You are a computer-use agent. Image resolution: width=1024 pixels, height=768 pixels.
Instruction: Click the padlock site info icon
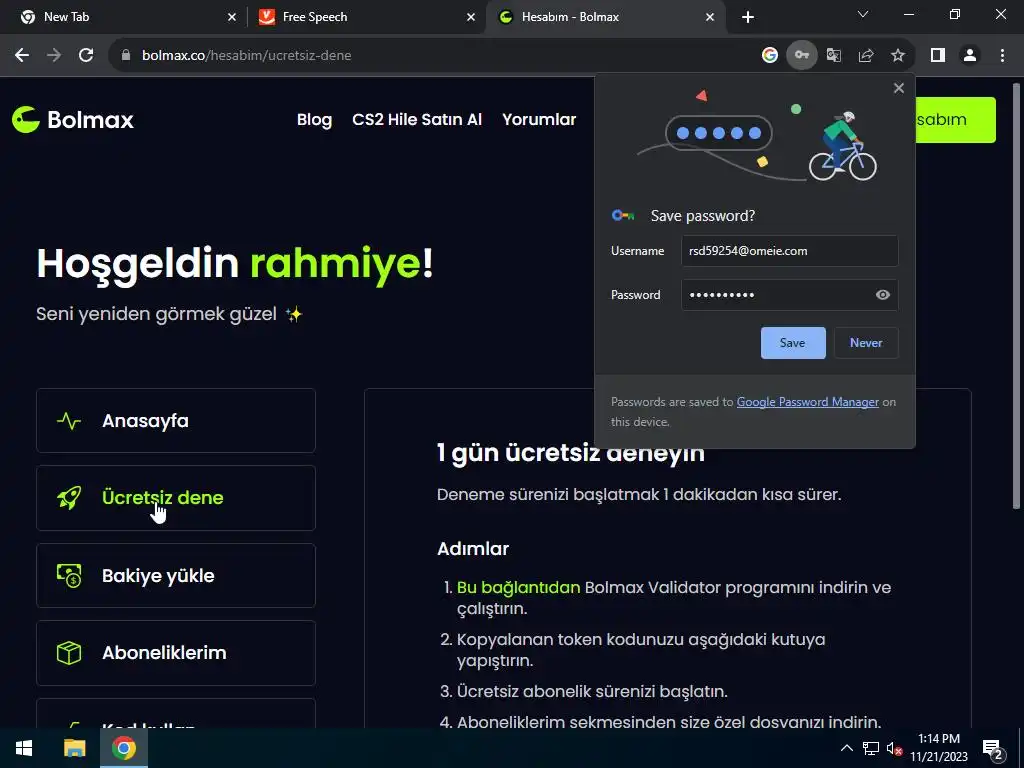click(x=126, y=56)
